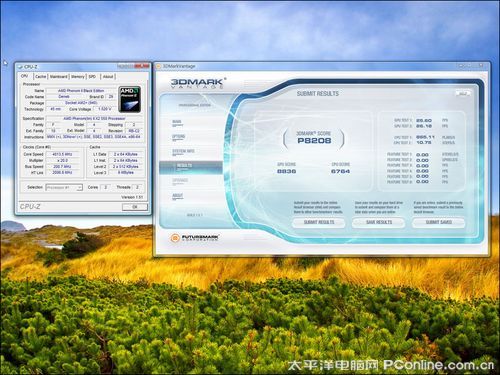
Task: Click the 3DMark Vantage title bar icon
Action: tap(159, 66)
